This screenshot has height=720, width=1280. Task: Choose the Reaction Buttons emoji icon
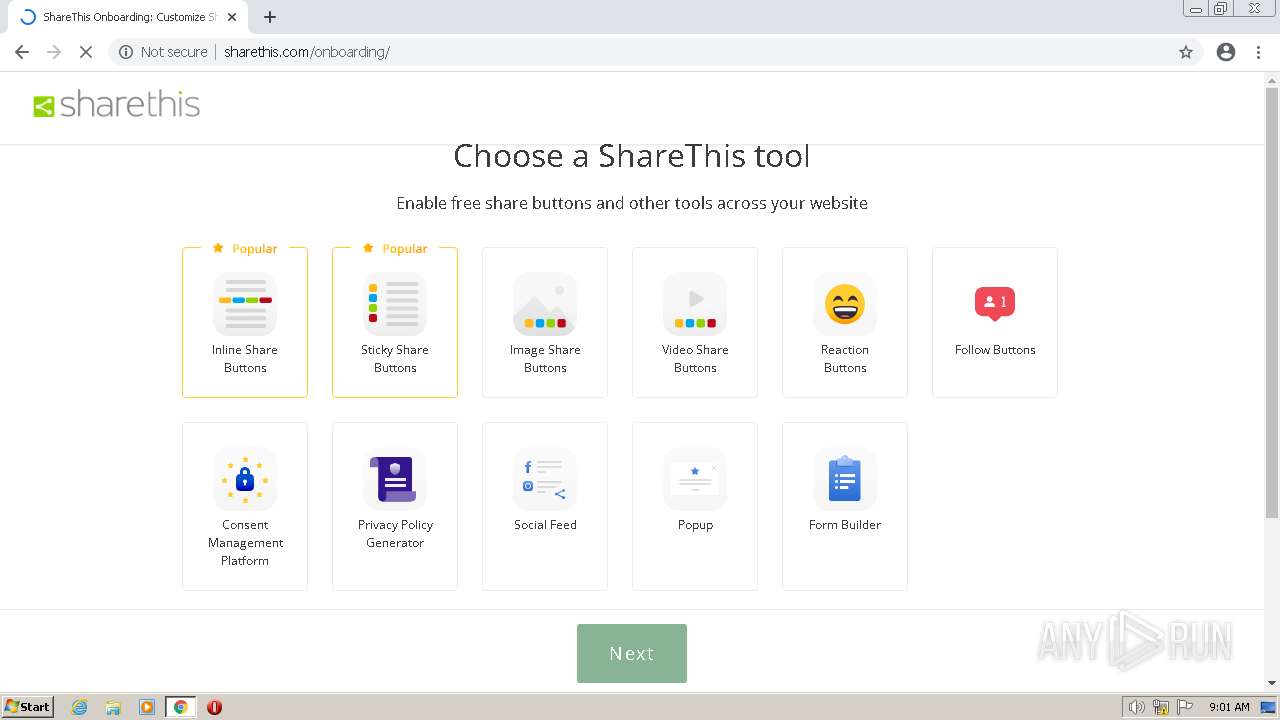coord(845,304)
